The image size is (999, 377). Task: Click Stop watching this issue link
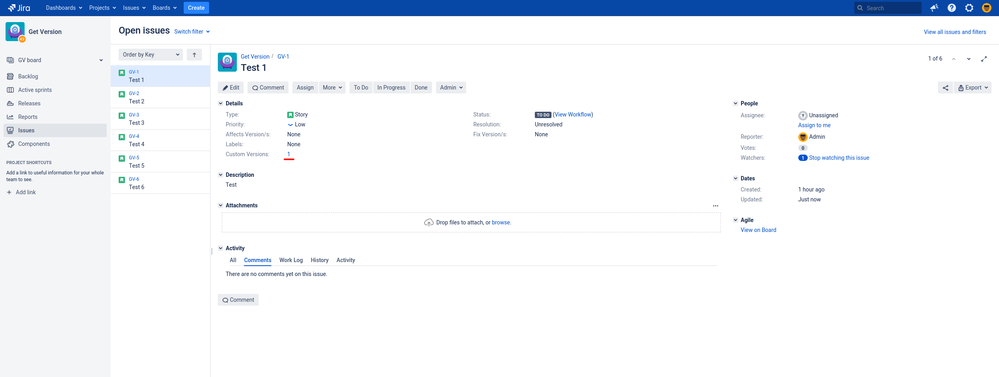pyautogui.click(x=839, y=158)
